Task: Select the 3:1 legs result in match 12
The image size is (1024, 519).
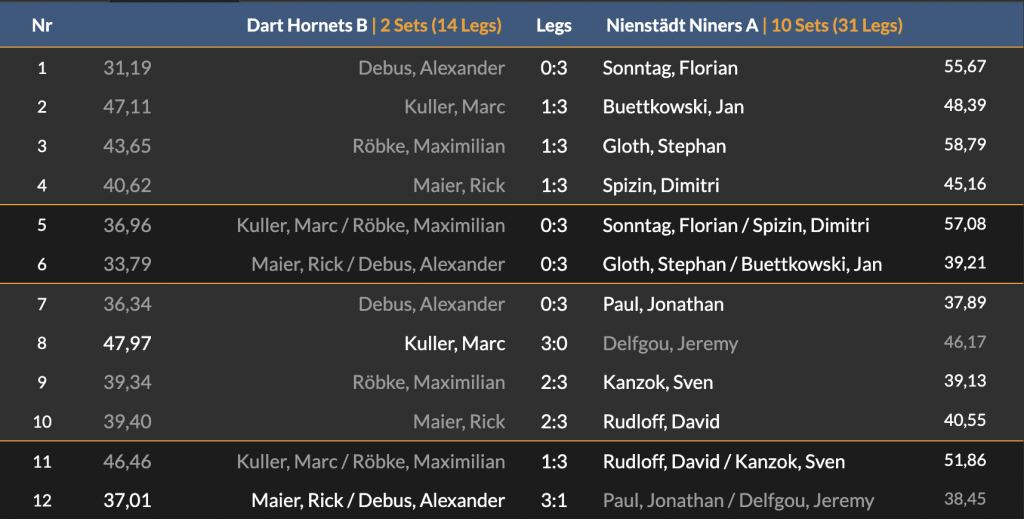Action: (x=553, y=501)
